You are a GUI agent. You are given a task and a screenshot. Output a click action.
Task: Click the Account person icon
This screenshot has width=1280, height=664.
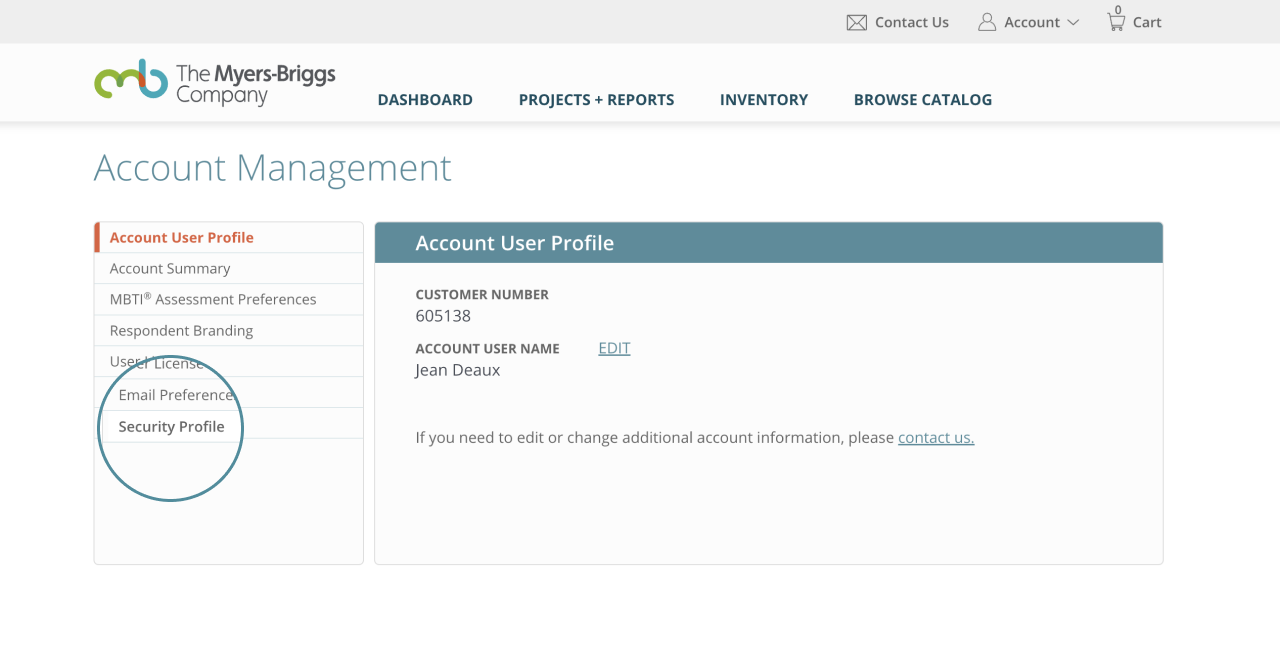point(987,22)
